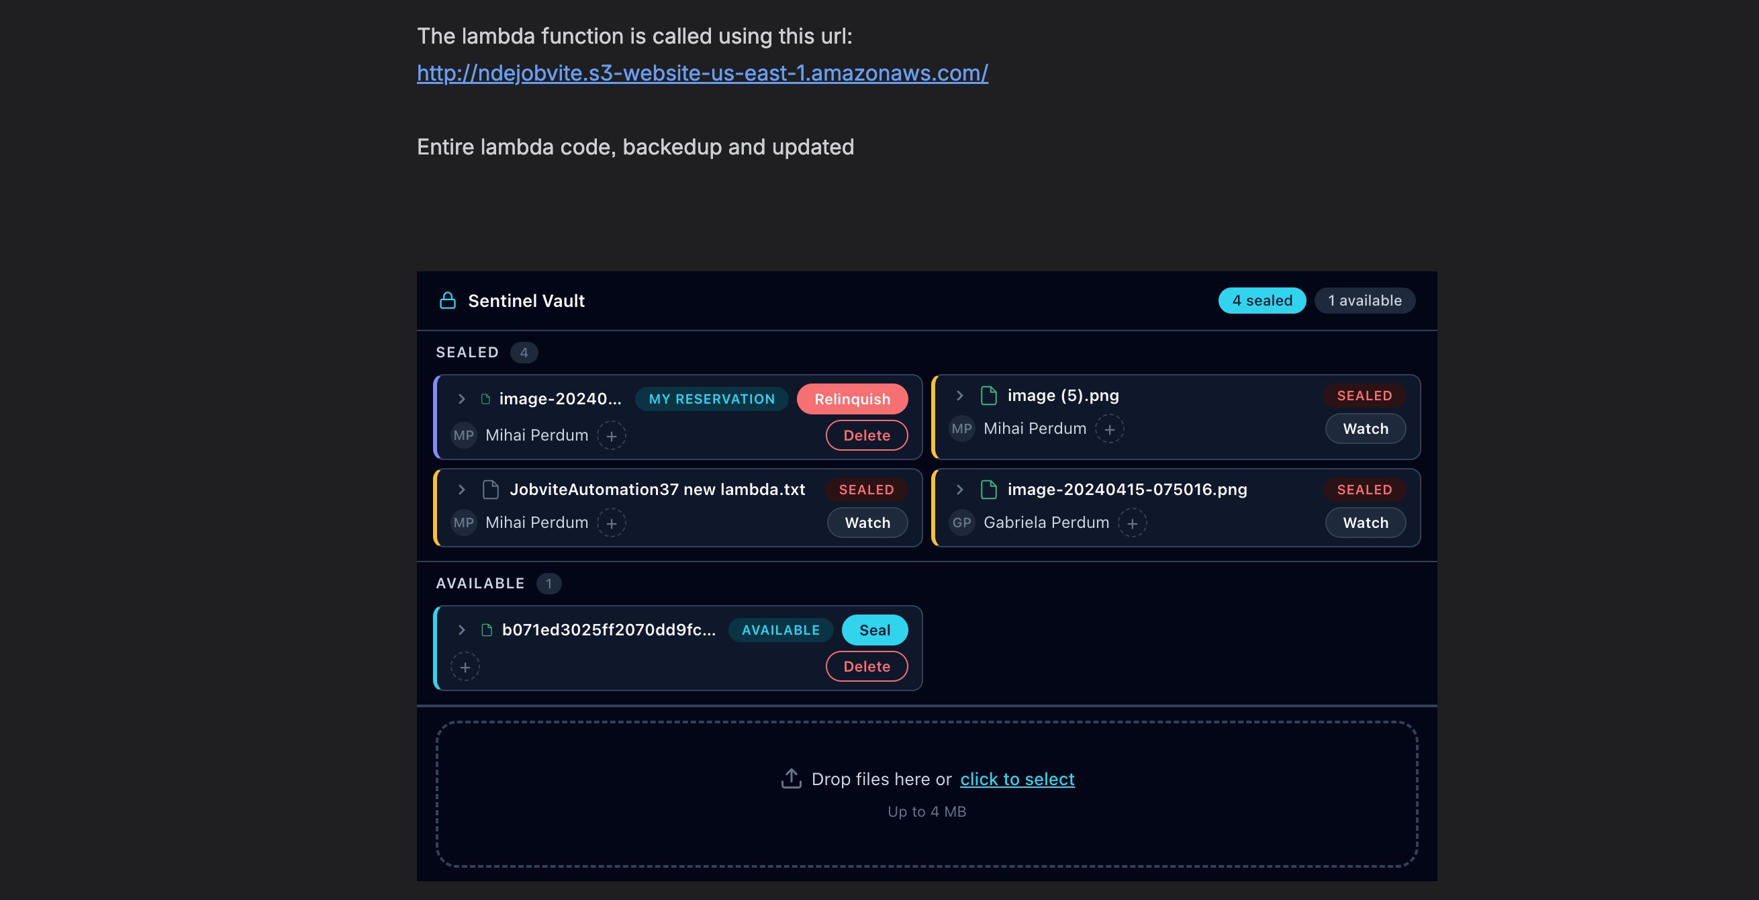Screen dimensions: 1759x900
Task: Expand the image-20240... reserved file entry
Action: [x=461, y=398]
